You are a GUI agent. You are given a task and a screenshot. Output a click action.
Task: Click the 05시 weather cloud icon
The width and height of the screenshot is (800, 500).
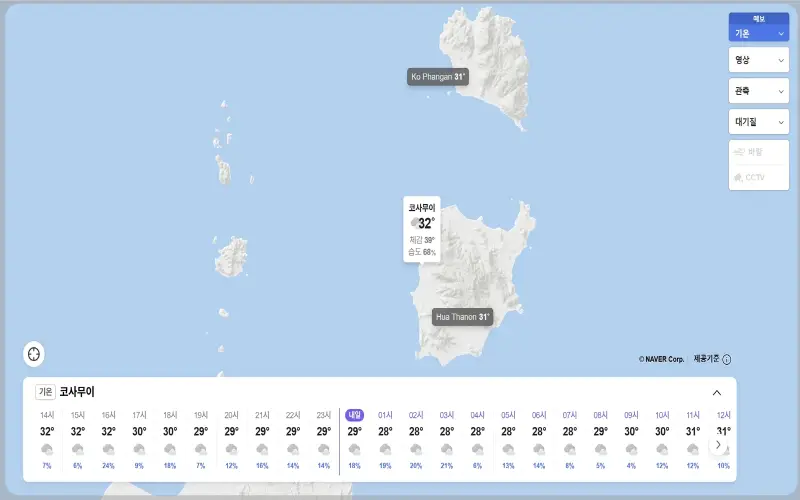(508, 449)
